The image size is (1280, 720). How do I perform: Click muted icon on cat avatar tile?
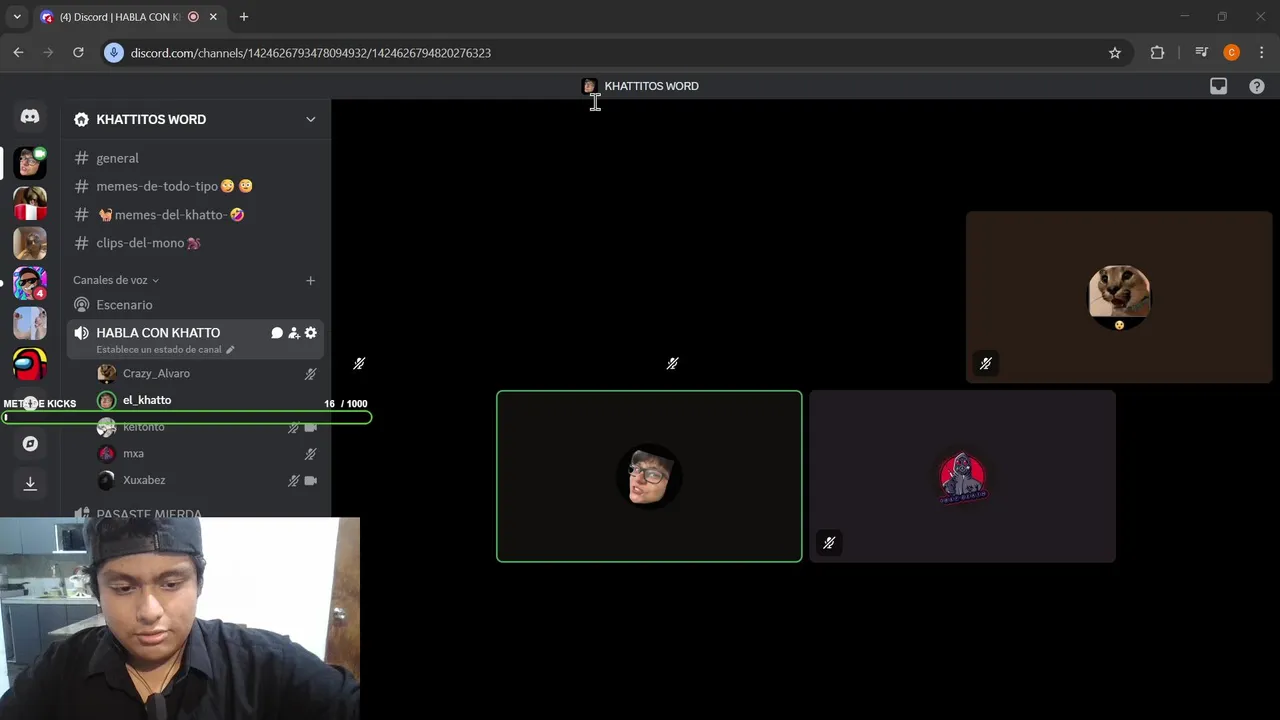pos(985,364)
